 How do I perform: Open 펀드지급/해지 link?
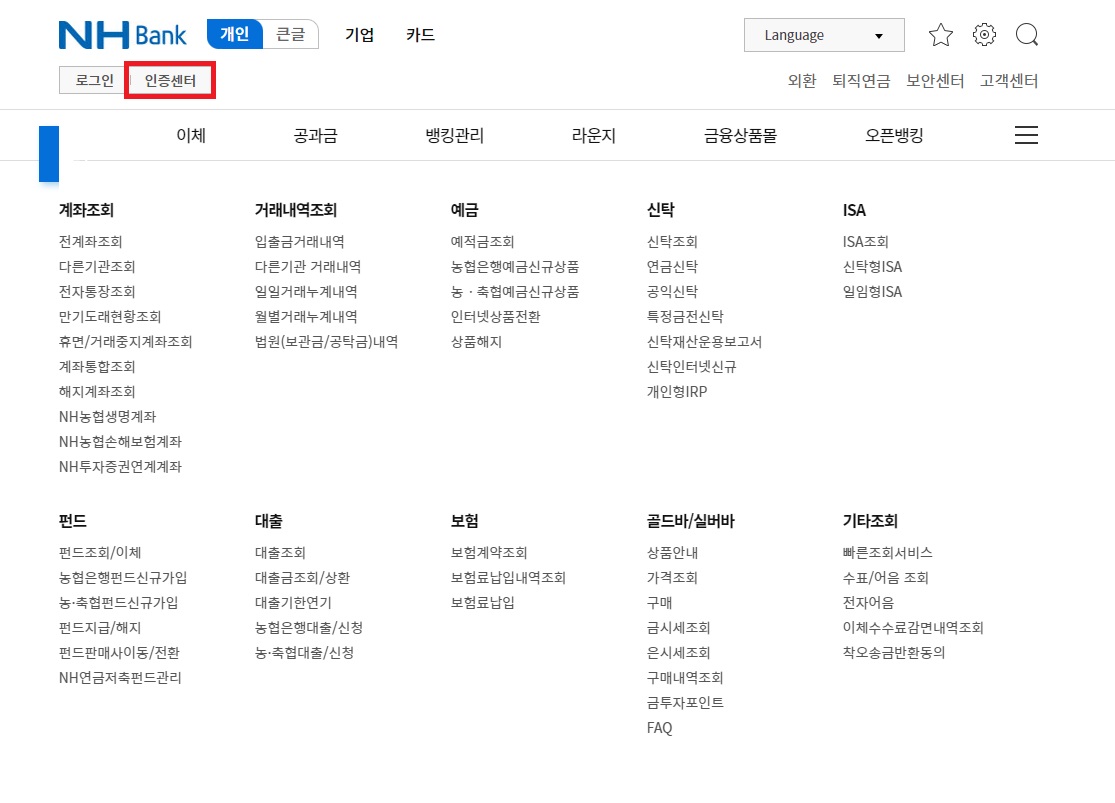pos(100,628)
